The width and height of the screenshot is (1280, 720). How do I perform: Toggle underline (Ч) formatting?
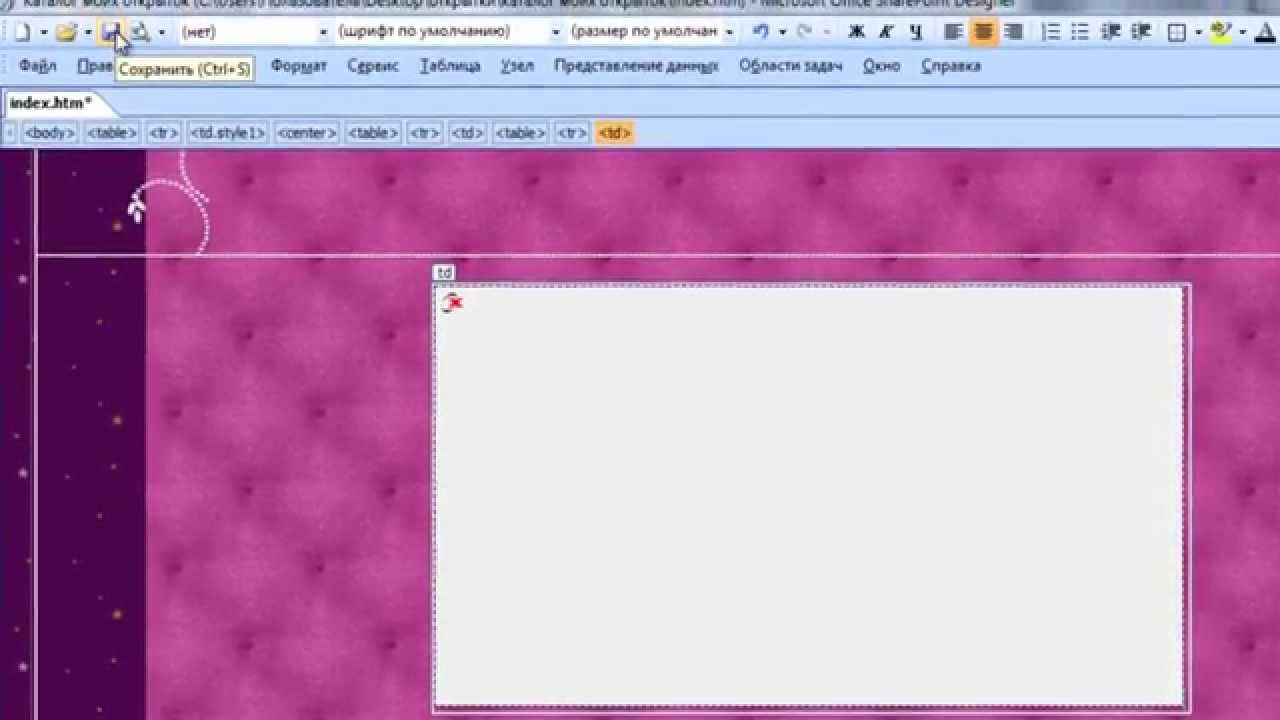[x=915, y=32]
